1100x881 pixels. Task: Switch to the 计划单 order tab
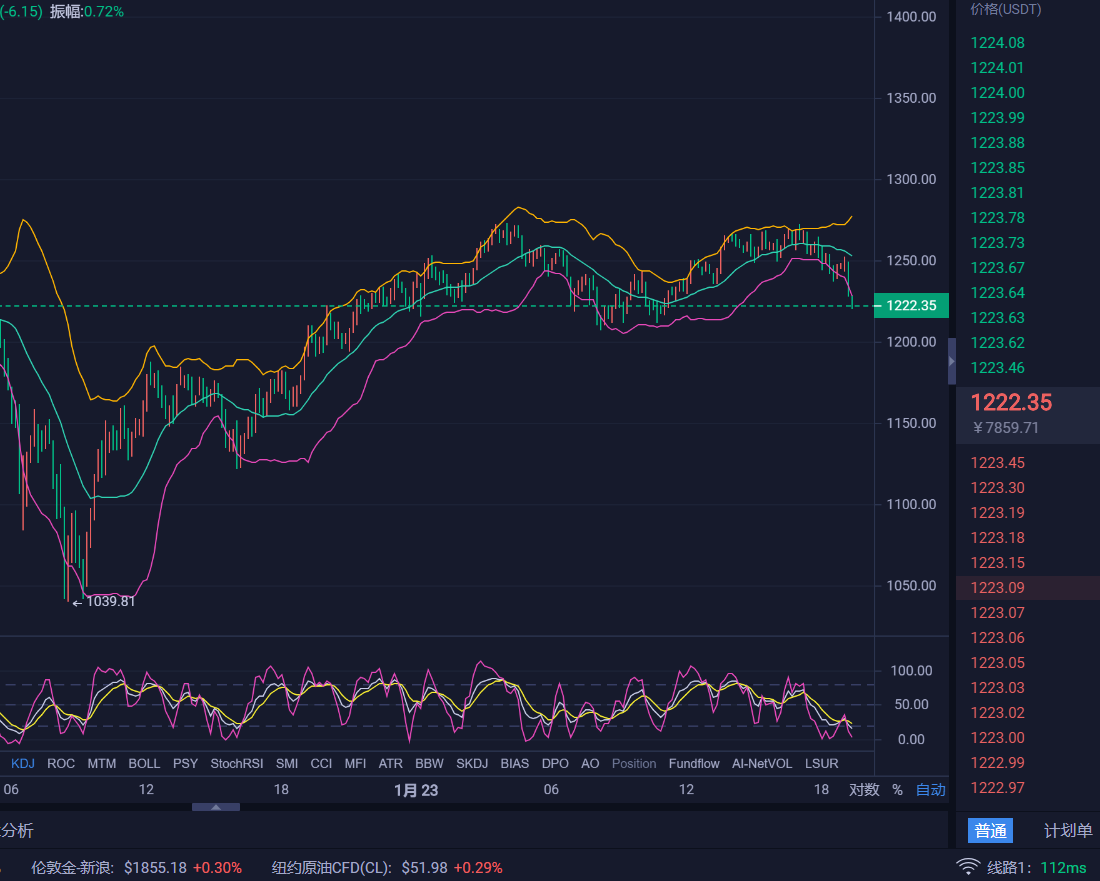(x=1067, y=831)
